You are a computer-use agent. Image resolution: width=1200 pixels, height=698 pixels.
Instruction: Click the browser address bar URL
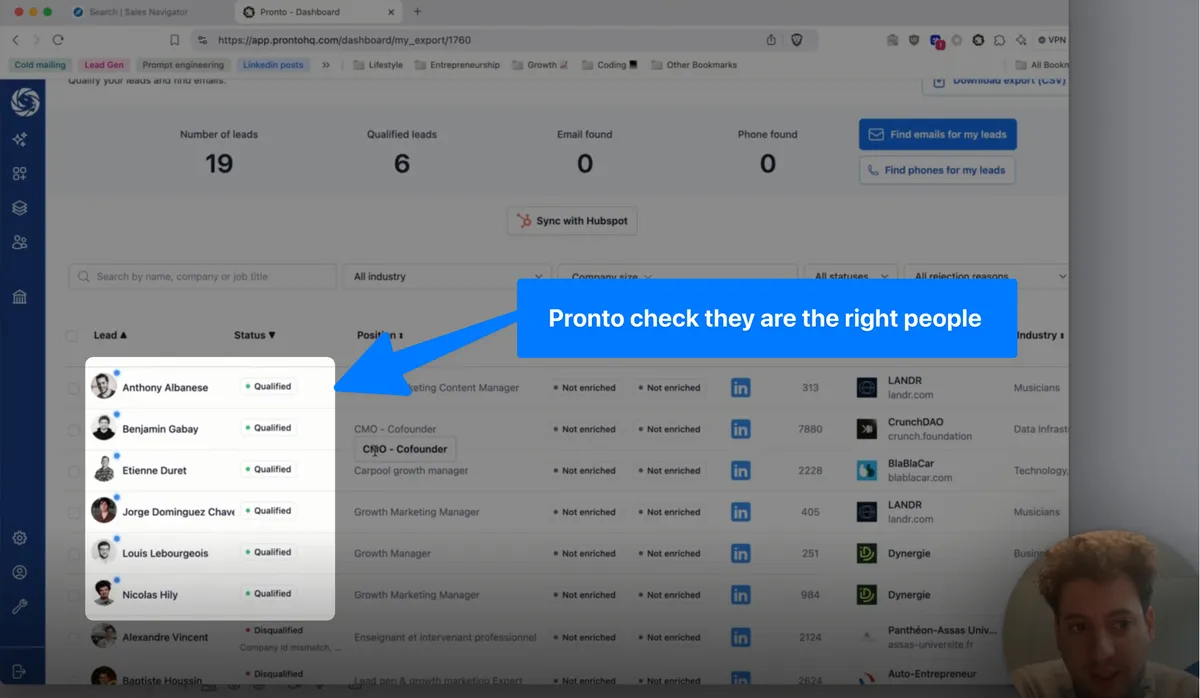[344, 40]
